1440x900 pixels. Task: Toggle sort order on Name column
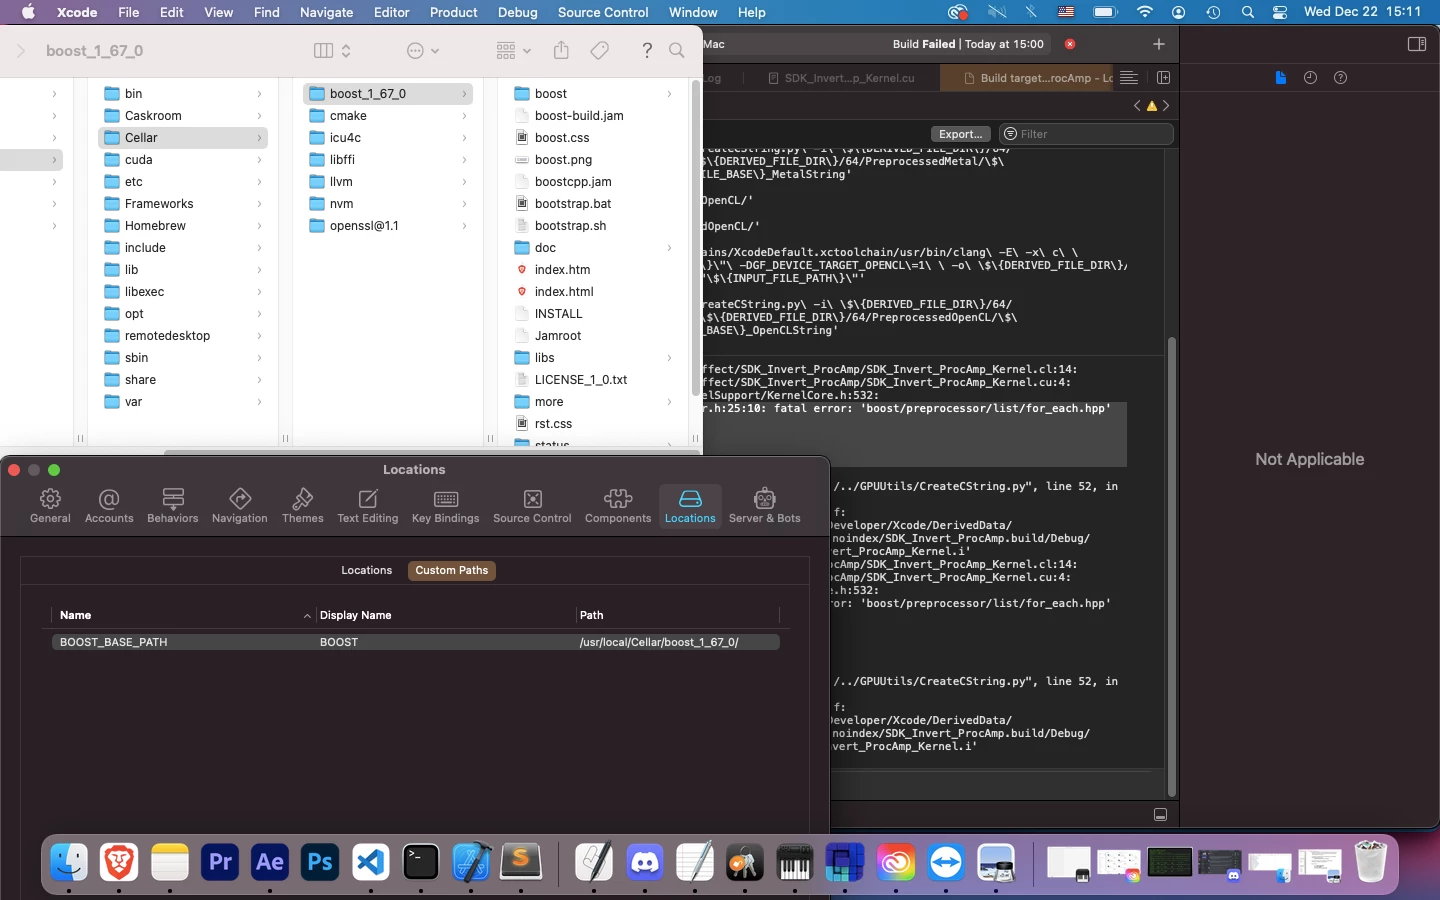[x=307, y=616]
